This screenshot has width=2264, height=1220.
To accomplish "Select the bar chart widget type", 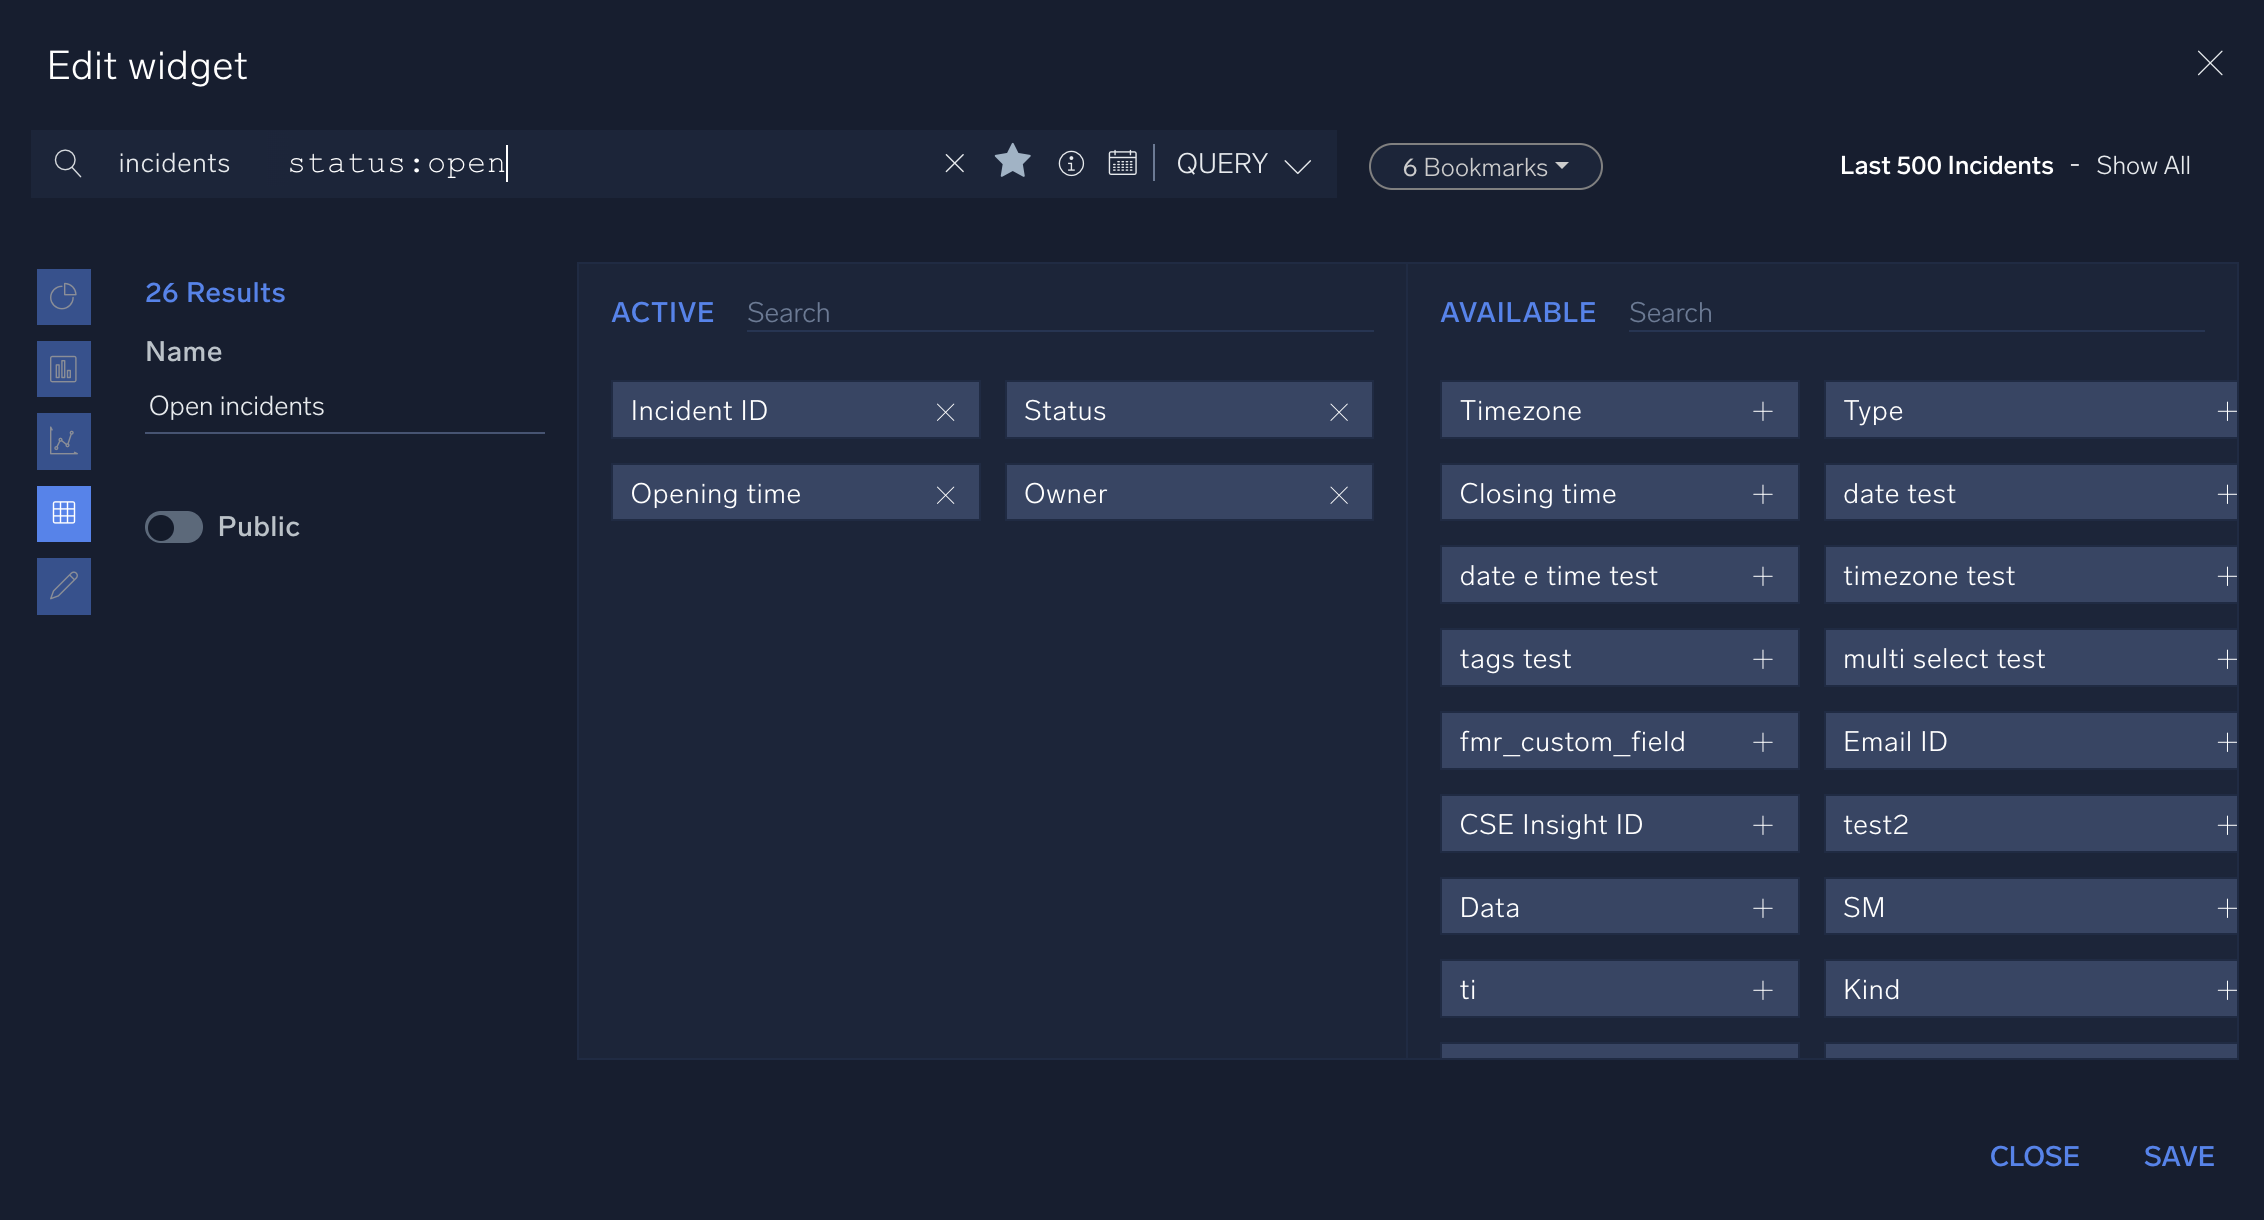I will (63, 368).
